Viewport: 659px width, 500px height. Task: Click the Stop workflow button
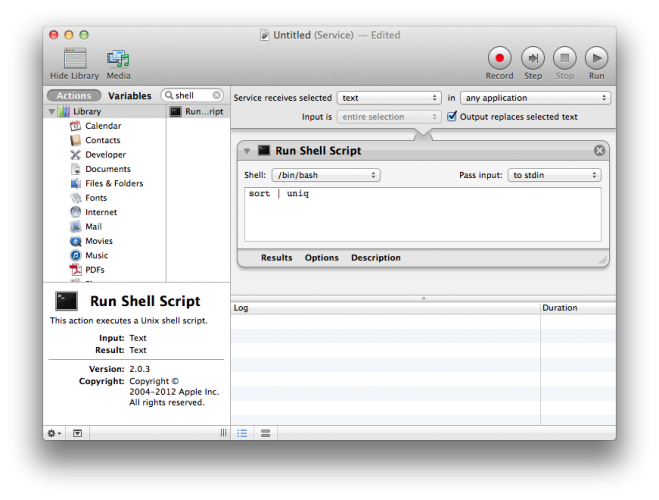pos(564,58)
